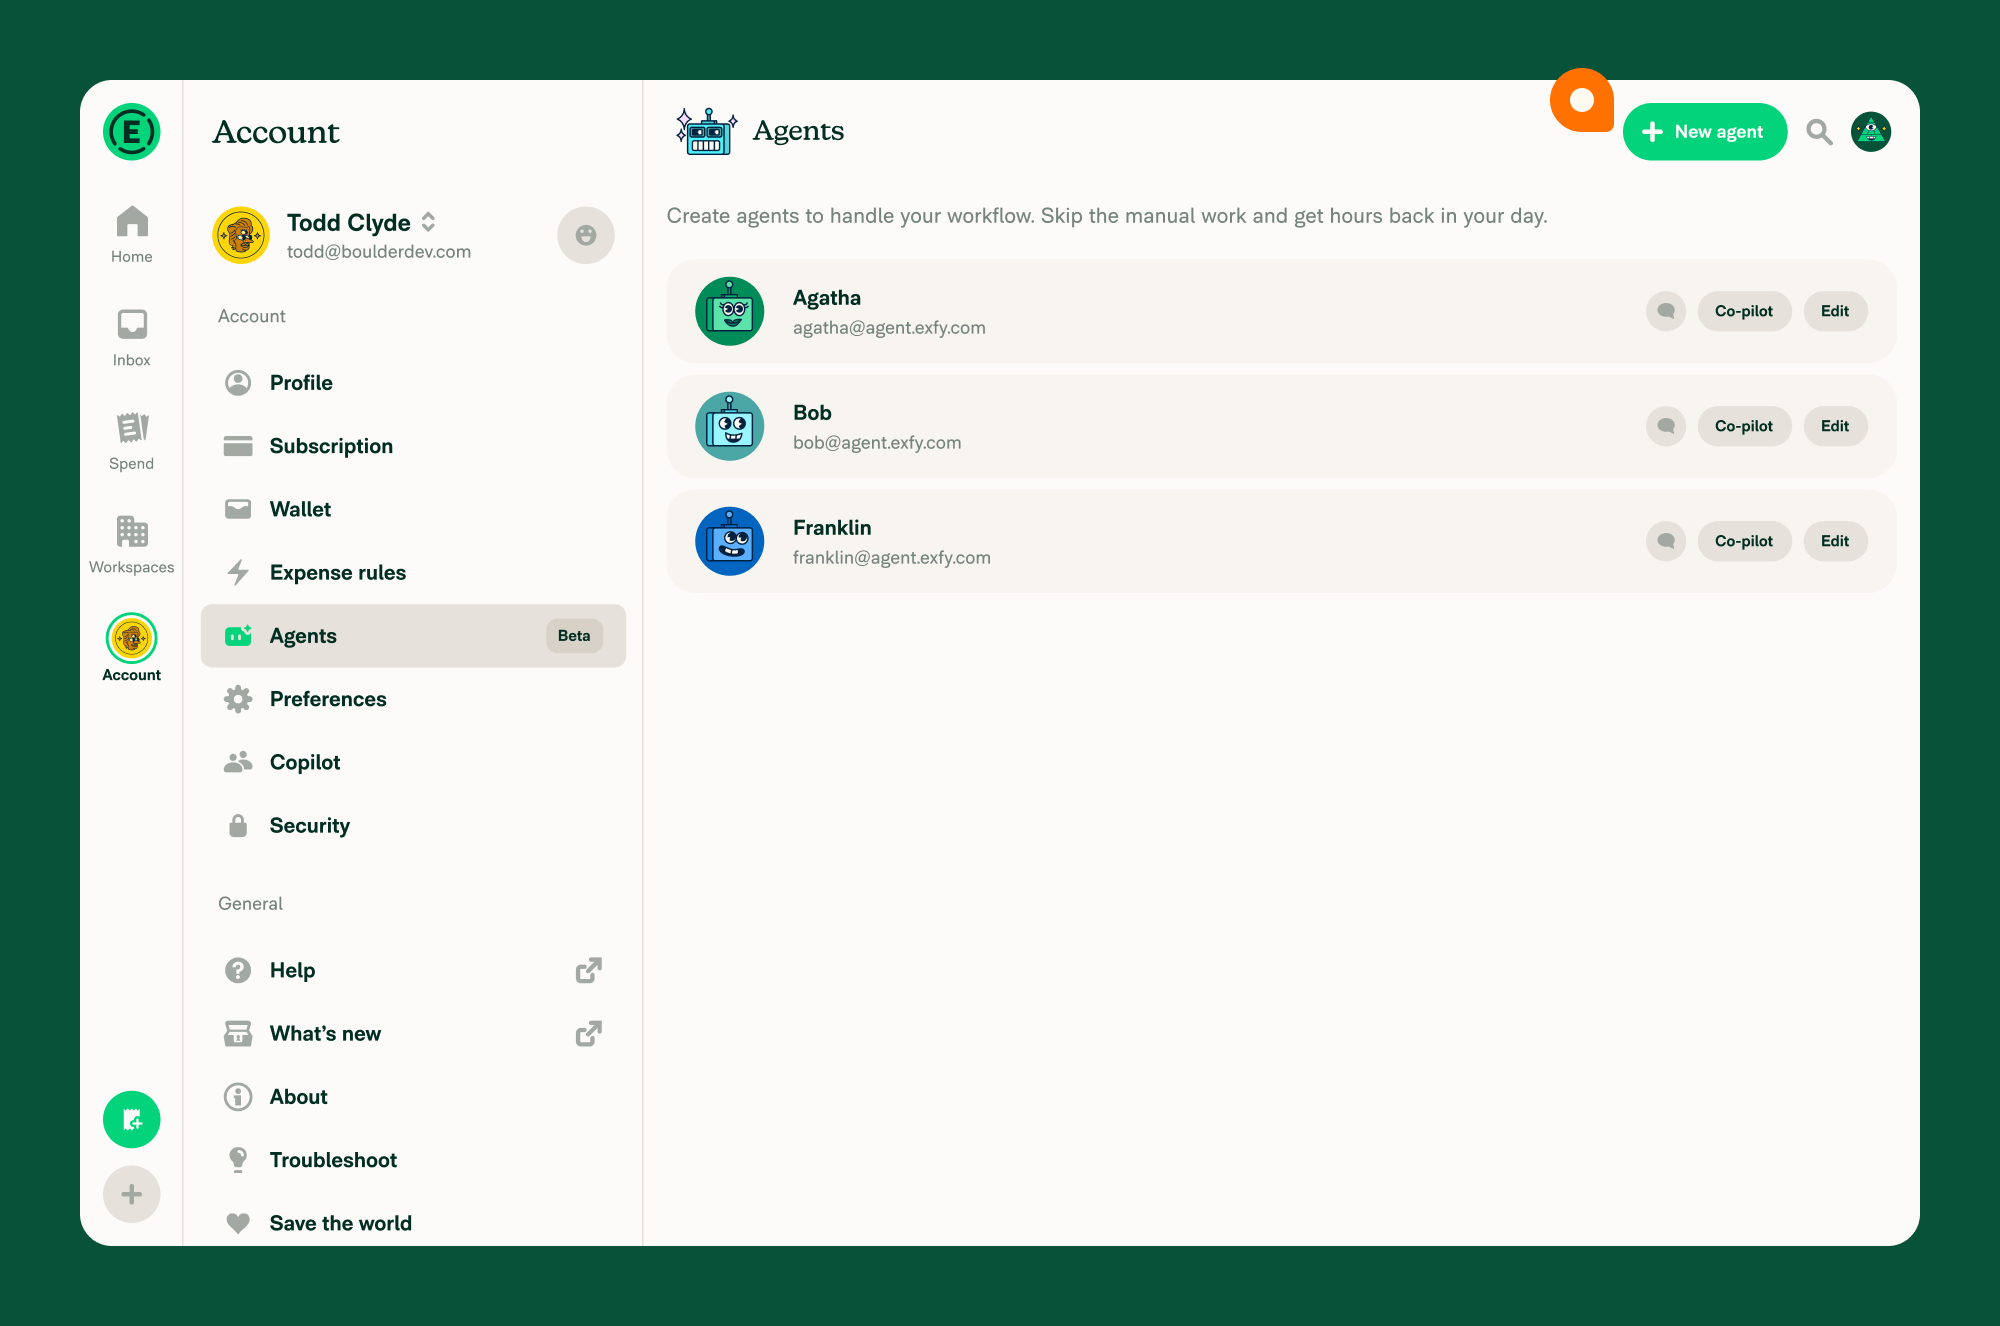
Task: Click the external link icon next to Help
Action: pos(589,970)
